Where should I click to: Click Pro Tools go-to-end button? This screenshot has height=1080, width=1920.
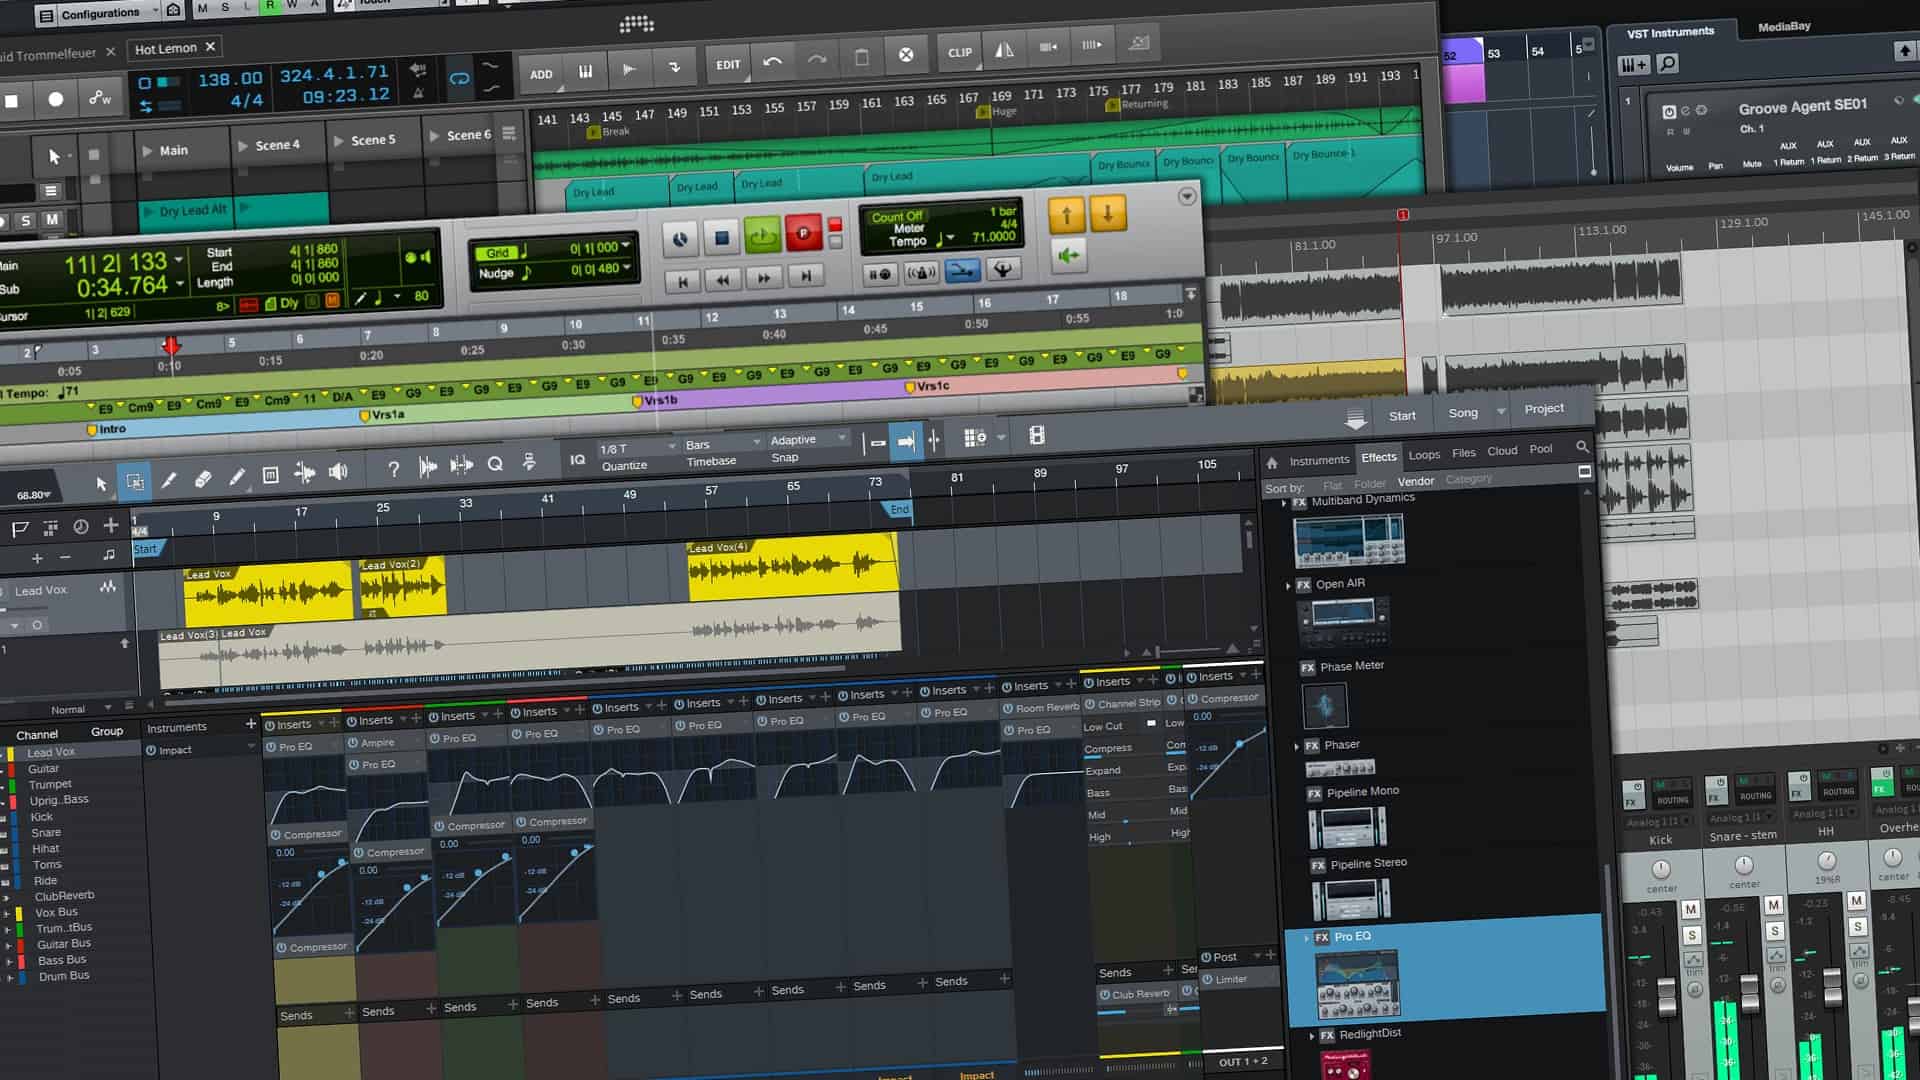pos(805,276)
